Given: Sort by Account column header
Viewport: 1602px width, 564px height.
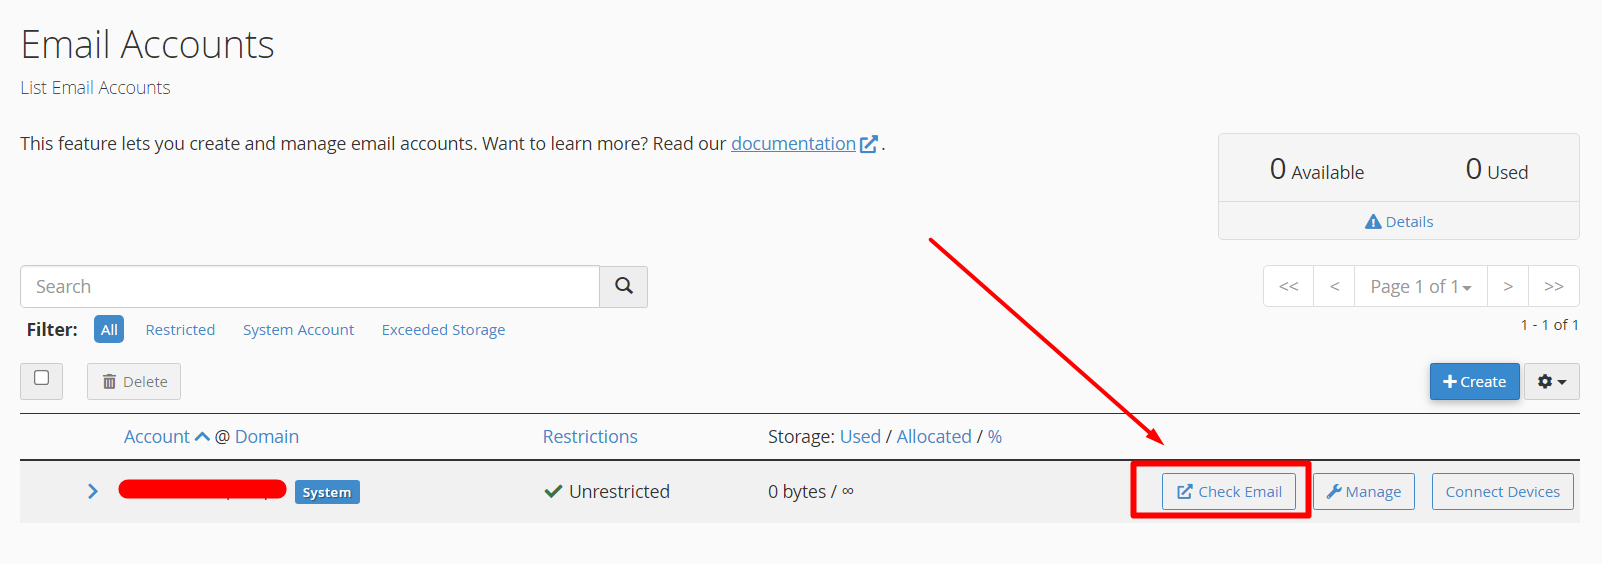Looking at the screenshot, I should click(x=157, y=437).
